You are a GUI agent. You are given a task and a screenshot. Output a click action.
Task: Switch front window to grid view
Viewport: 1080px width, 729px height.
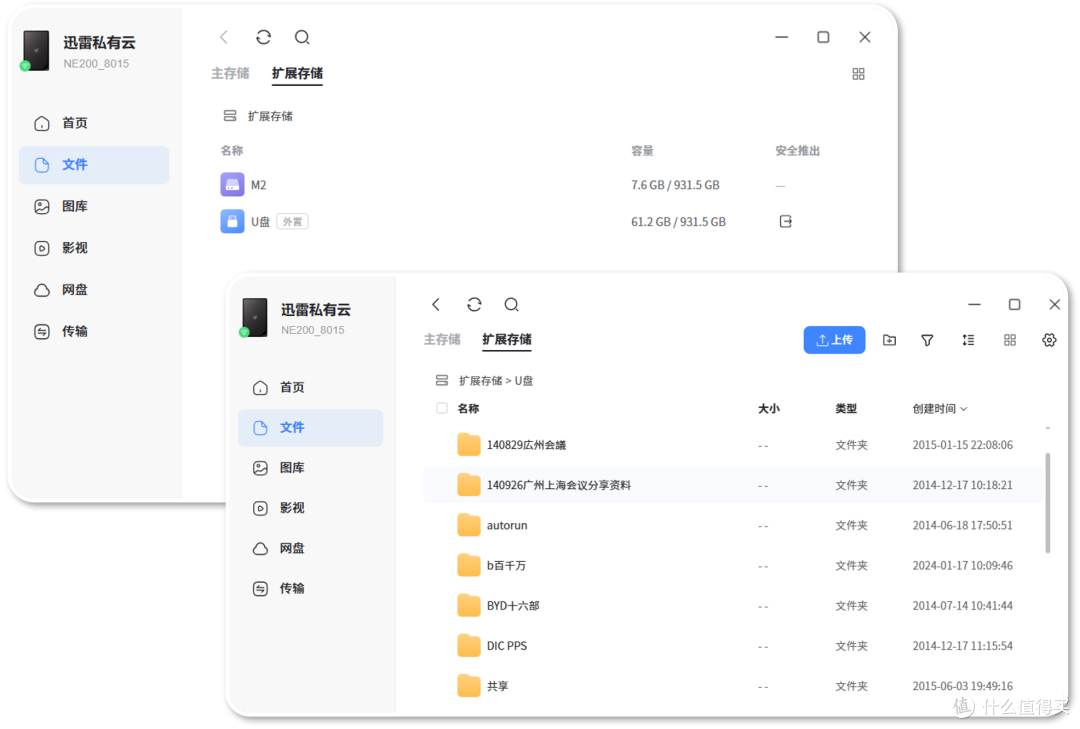click(1010, 340)
